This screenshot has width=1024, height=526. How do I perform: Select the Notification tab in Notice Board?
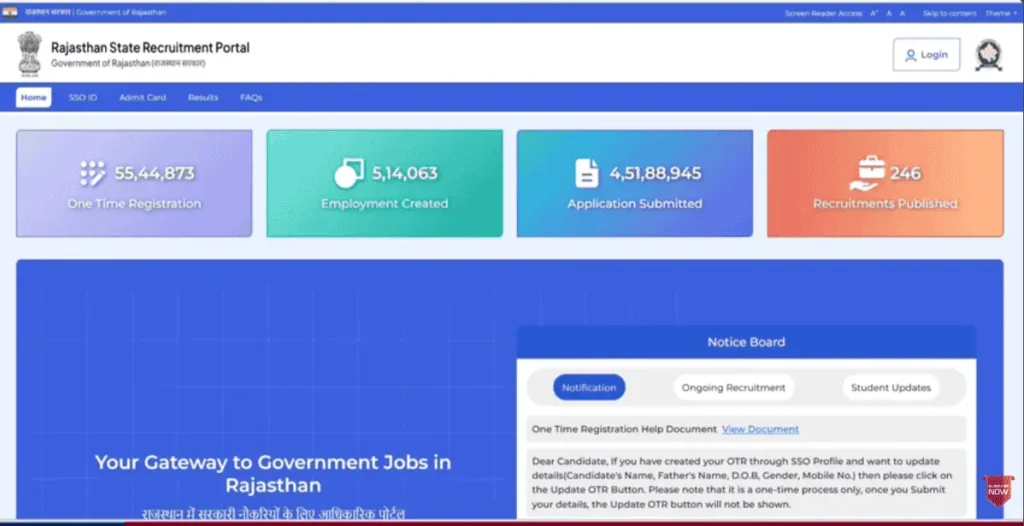coord(589,387)
